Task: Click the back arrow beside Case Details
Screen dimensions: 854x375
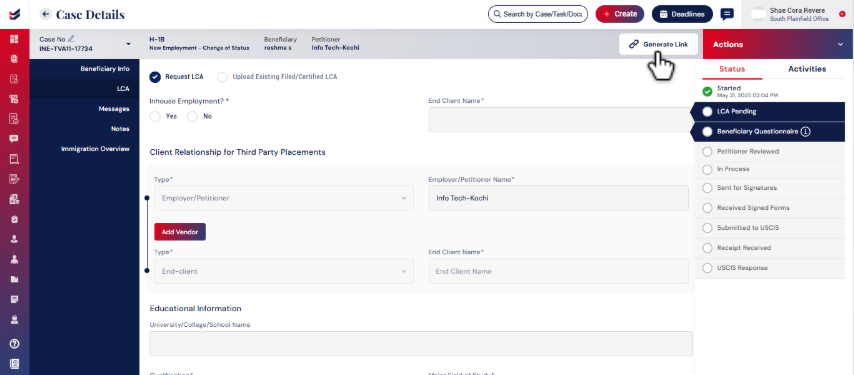Action: click(45, 14)
